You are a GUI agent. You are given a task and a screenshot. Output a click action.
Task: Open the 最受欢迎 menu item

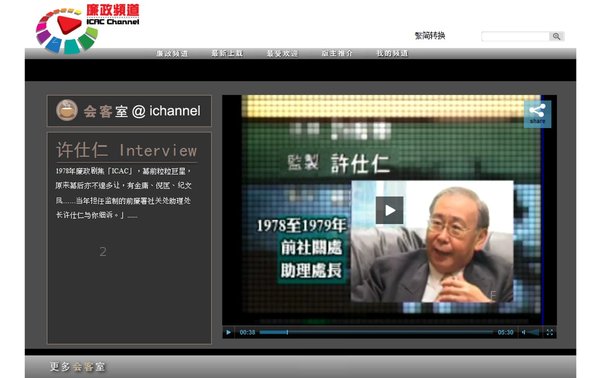click(282, 53)
